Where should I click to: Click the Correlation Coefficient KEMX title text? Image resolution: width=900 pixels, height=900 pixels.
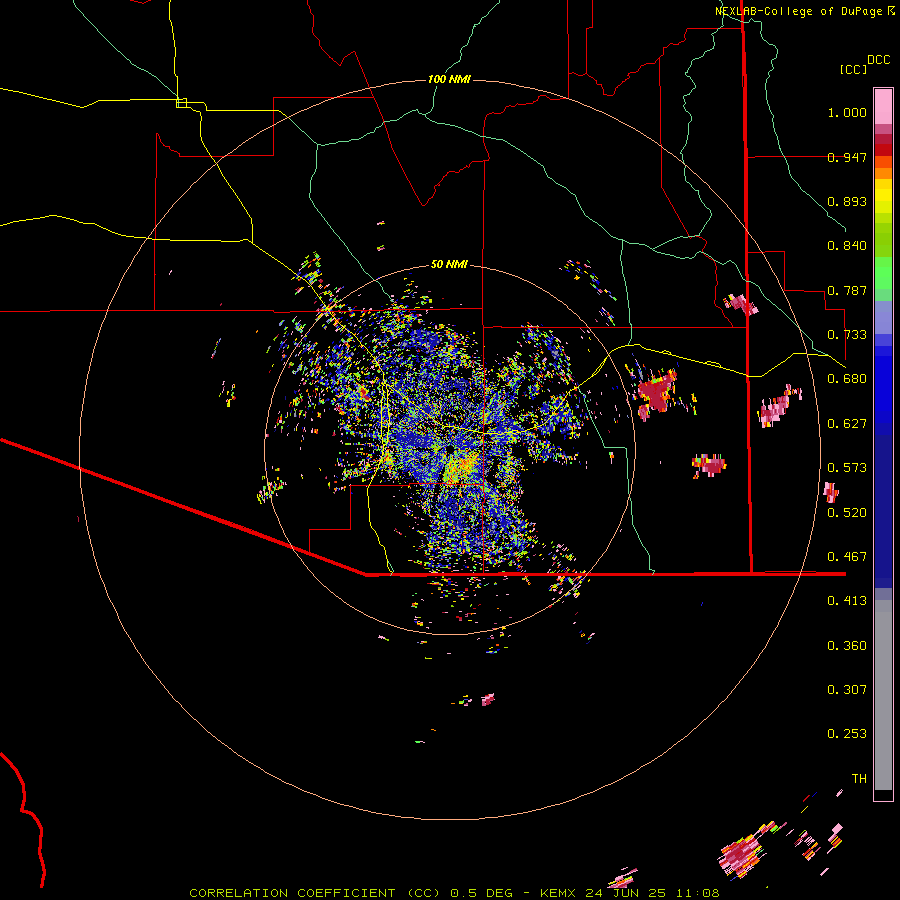tap(454, 893)
